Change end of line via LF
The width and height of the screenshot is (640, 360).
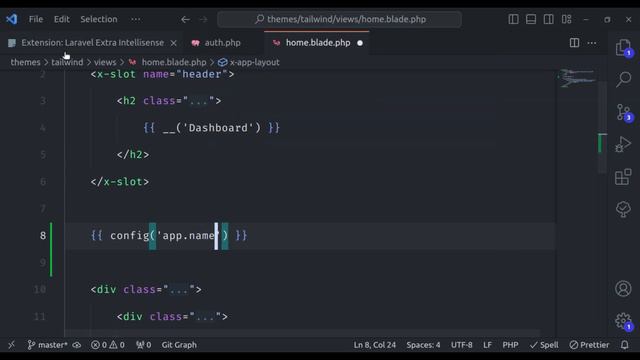[x=487, y=345]
